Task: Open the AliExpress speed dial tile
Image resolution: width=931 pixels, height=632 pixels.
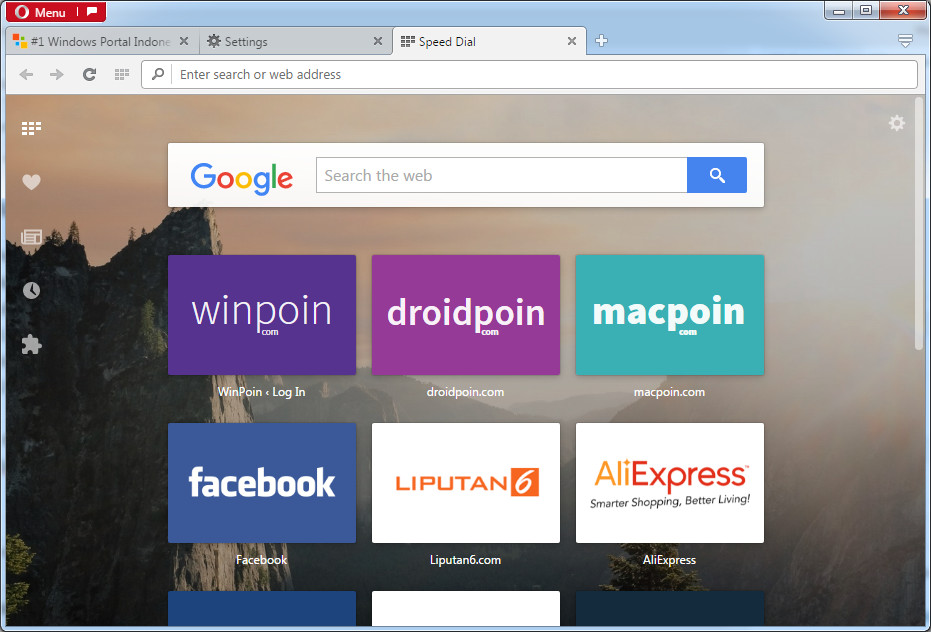Action: coord(670,483)
